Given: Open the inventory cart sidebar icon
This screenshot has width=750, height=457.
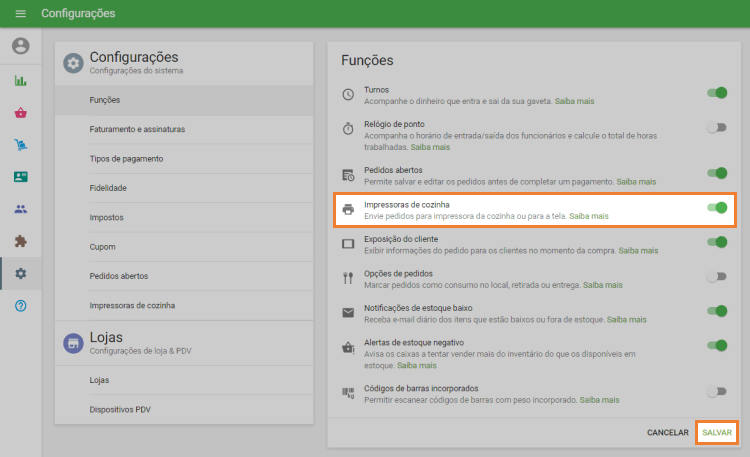Looking at the screenshot, I should point(21,145).
